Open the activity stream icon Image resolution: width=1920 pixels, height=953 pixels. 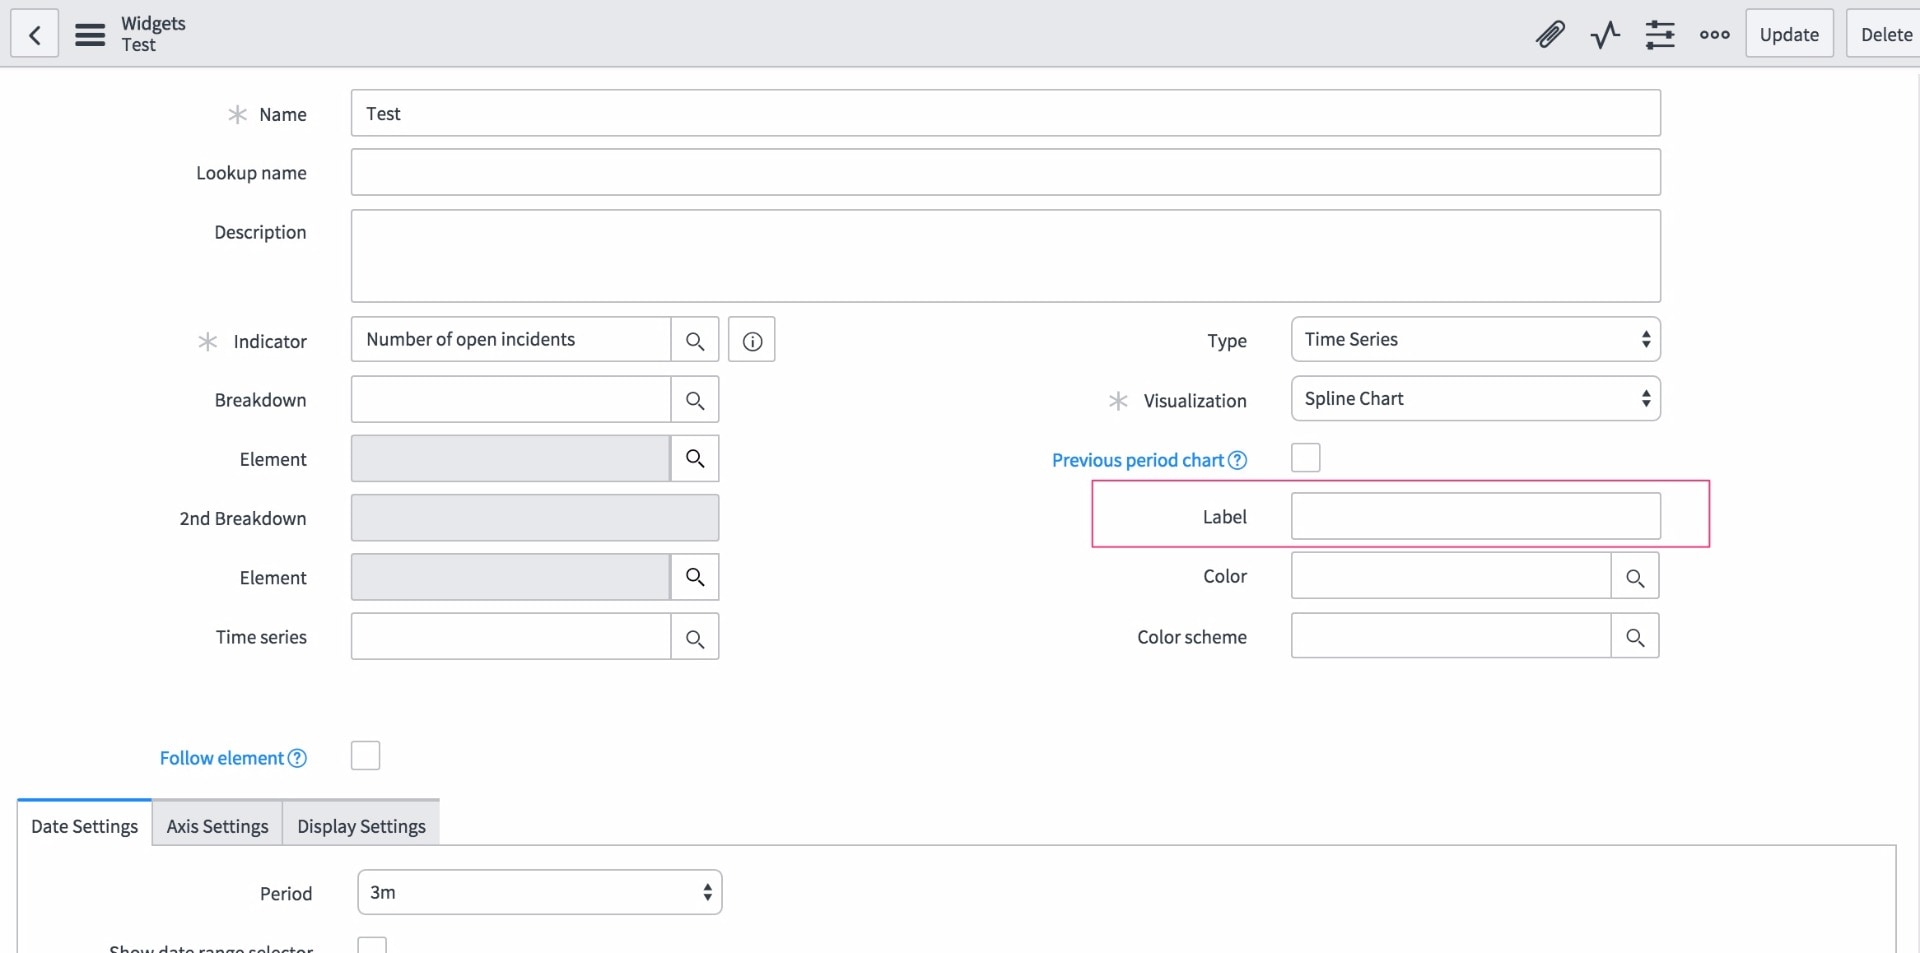pyautogui.click(x=1605, y=33)
